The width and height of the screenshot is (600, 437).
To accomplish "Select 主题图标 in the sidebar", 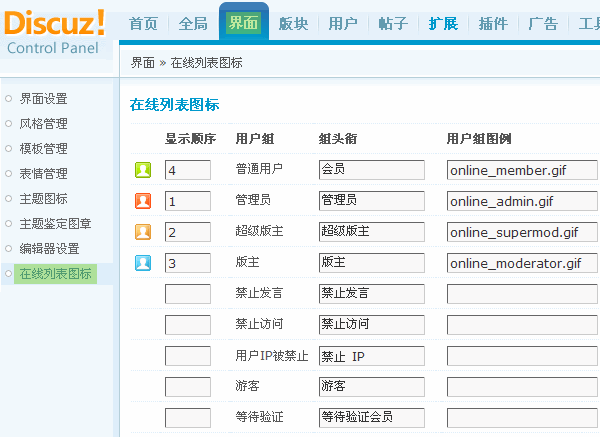I will click(x=44, y=199).
